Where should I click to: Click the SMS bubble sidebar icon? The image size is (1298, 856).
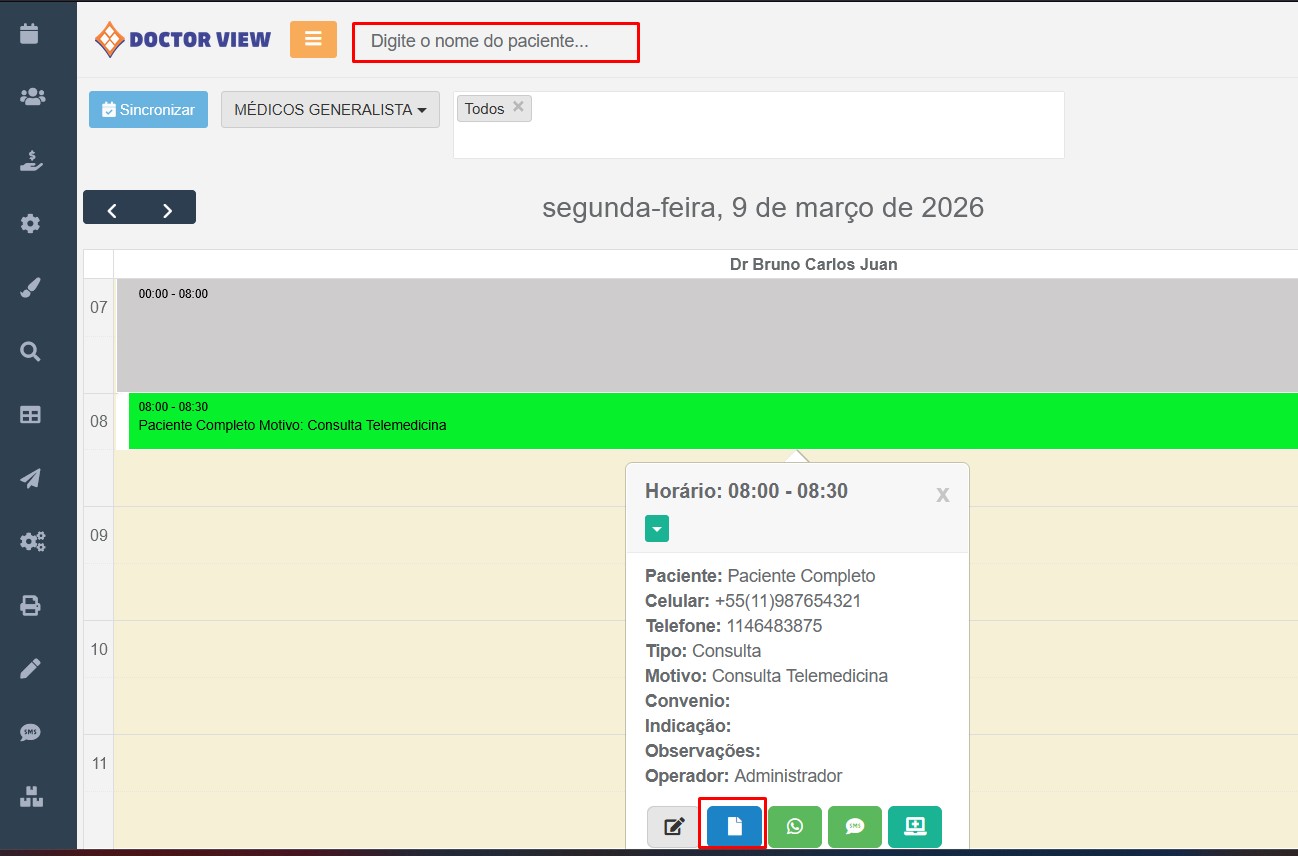tap(31, 732)
